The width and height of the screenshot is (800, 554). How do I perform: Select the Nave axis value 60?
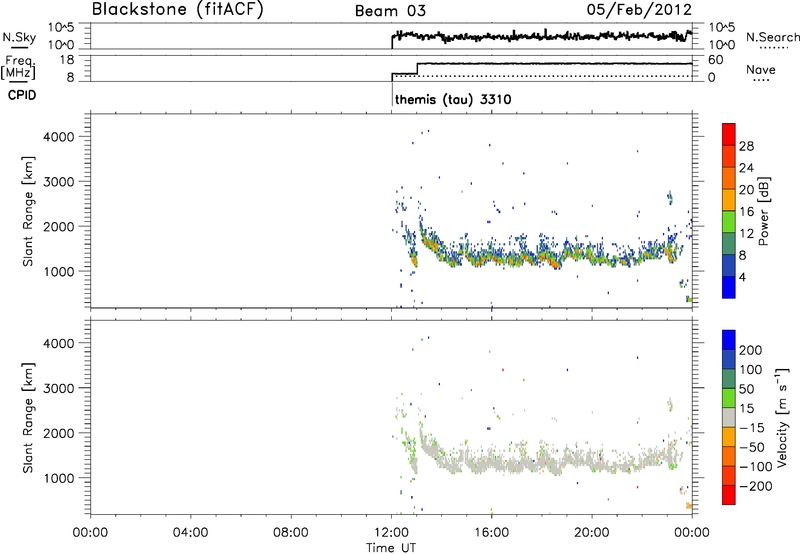tap(715, 60)
